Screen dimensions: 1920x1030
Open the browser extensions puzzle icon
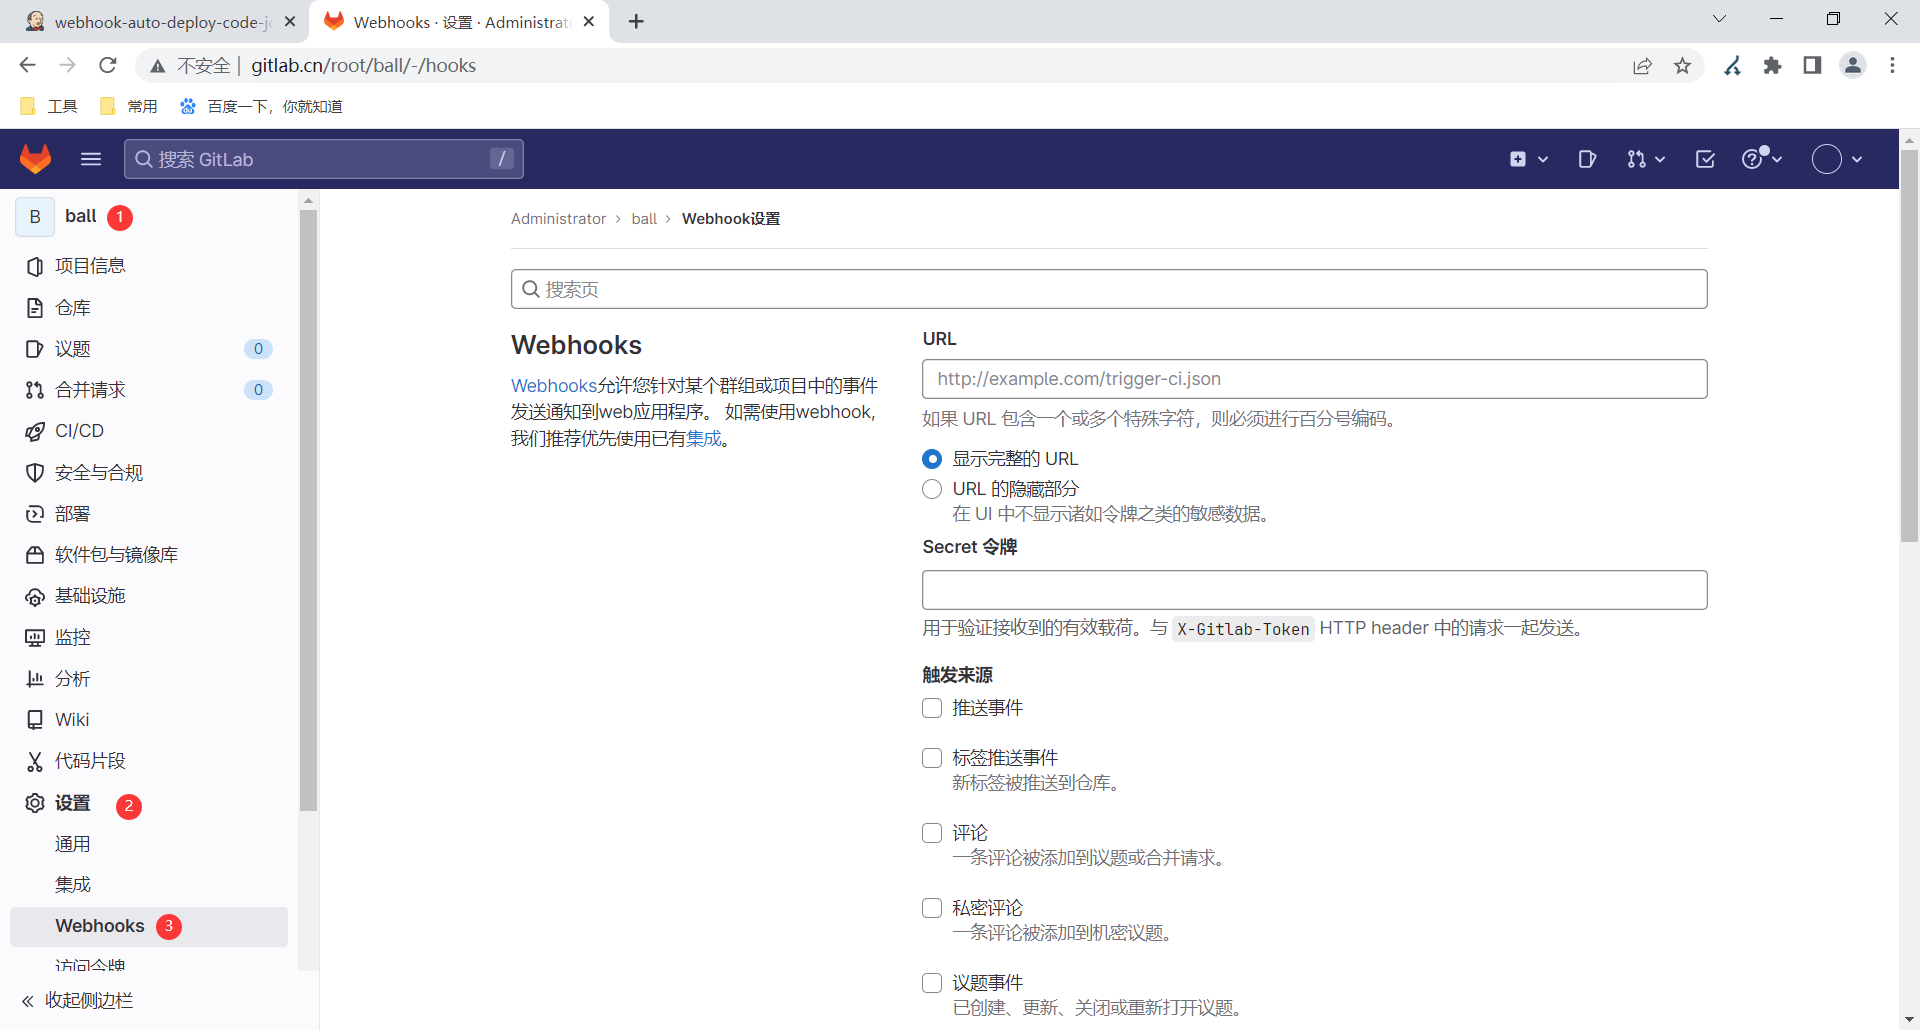point(1773,65)
